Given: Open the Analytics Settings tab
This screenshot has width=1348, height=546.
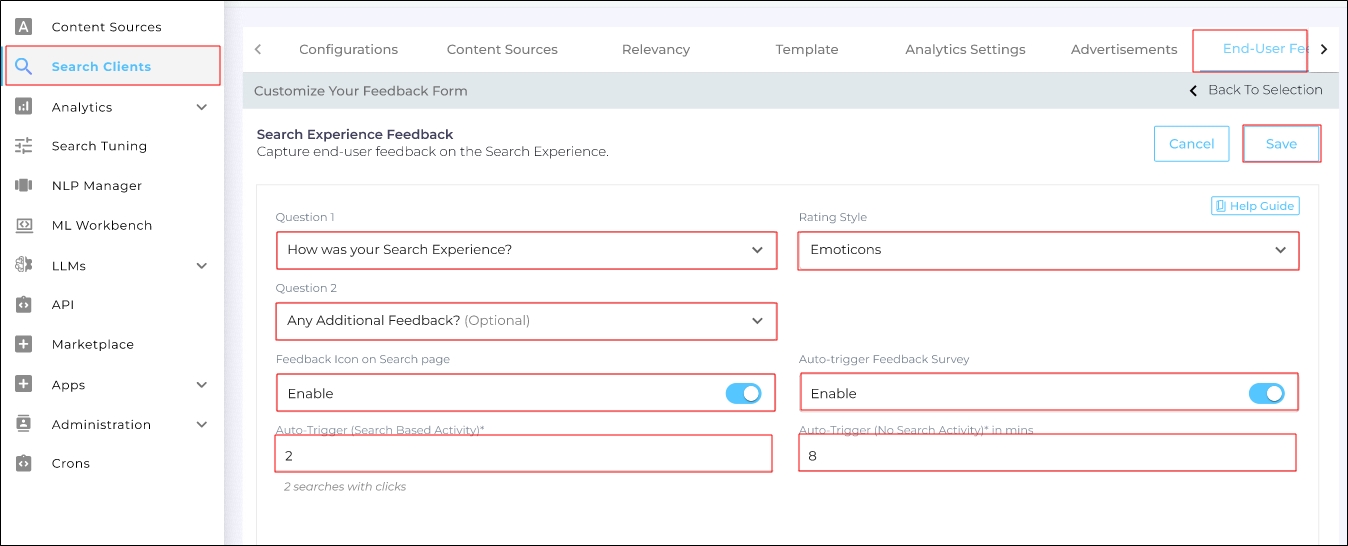Looking at the screenshot, I should [965, 50].
